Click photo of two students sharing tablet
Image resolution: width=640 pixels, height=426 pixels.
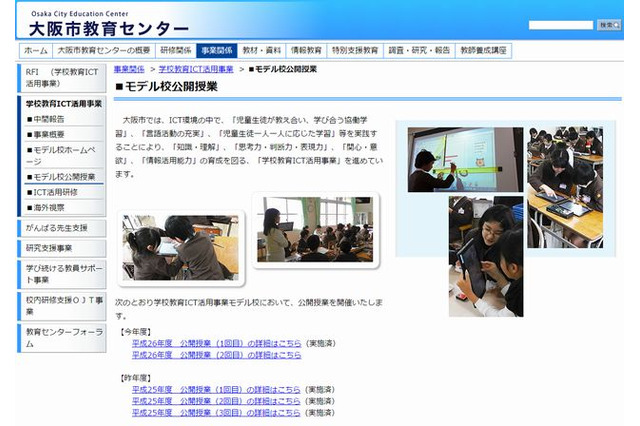[x=180, y=248]
